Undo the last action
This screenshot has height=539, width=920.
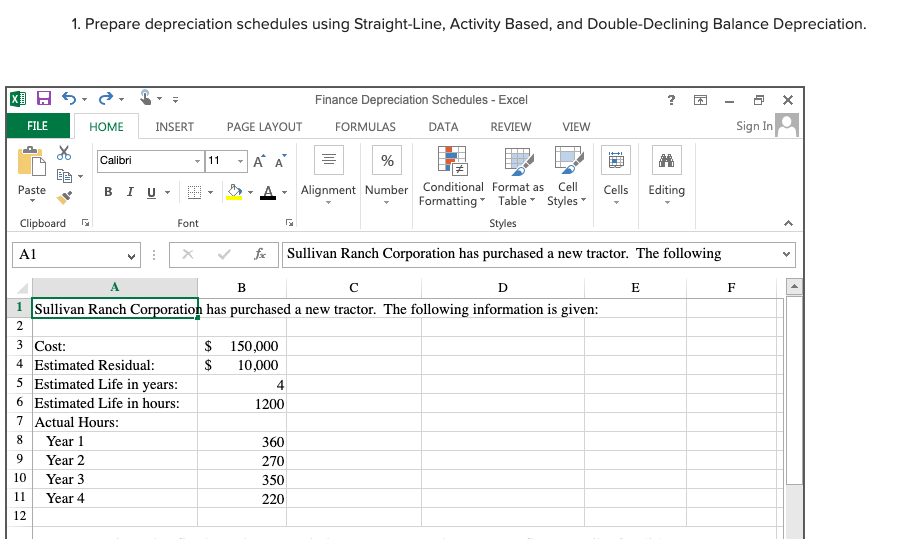[69, 99]
